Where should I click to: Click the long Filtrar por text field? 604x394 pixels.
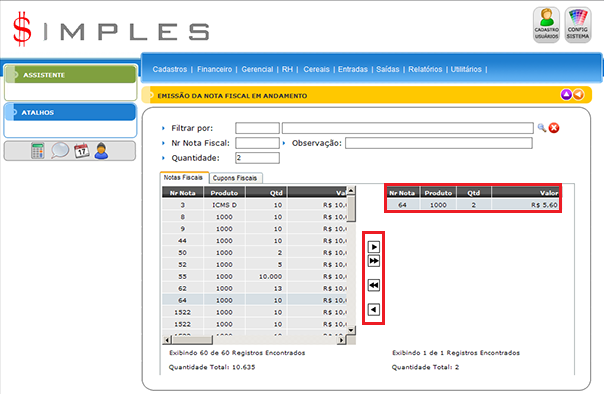point(408,128)
